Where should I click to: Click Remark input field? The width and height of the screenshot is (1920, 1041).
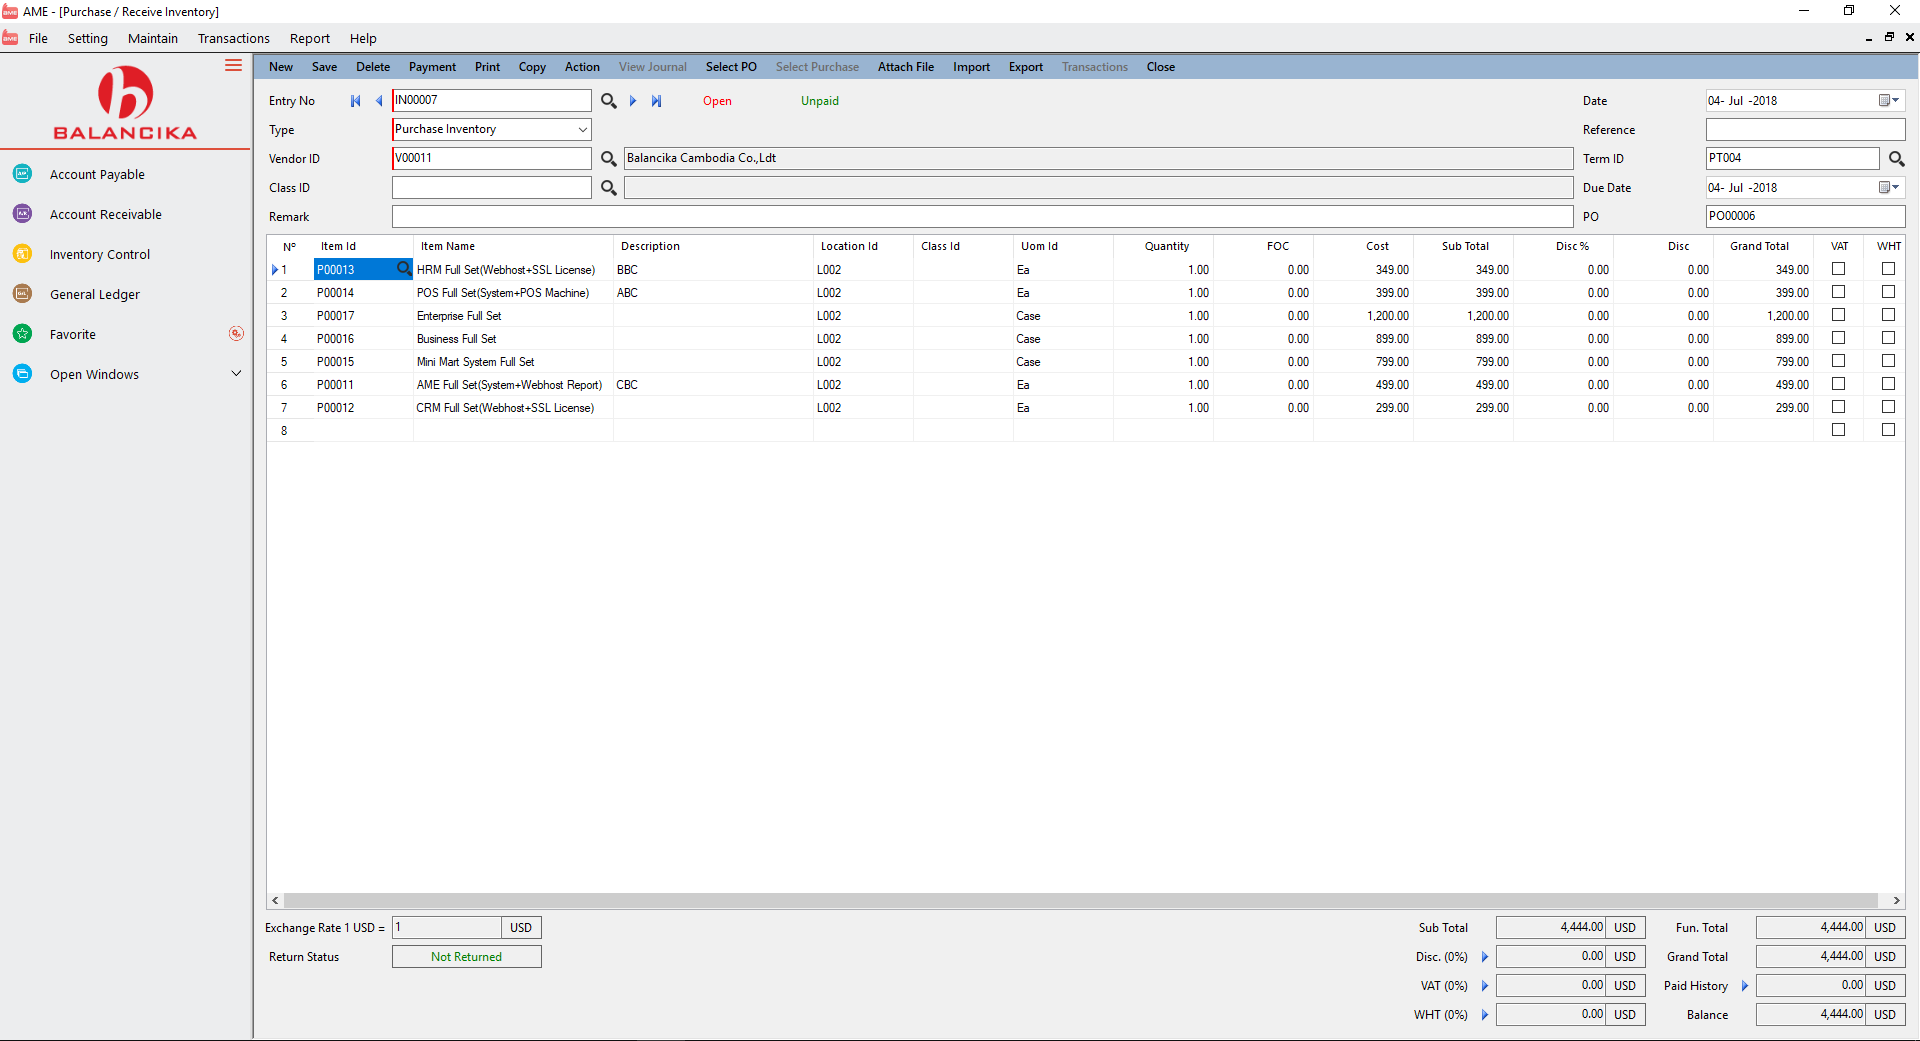982,217
